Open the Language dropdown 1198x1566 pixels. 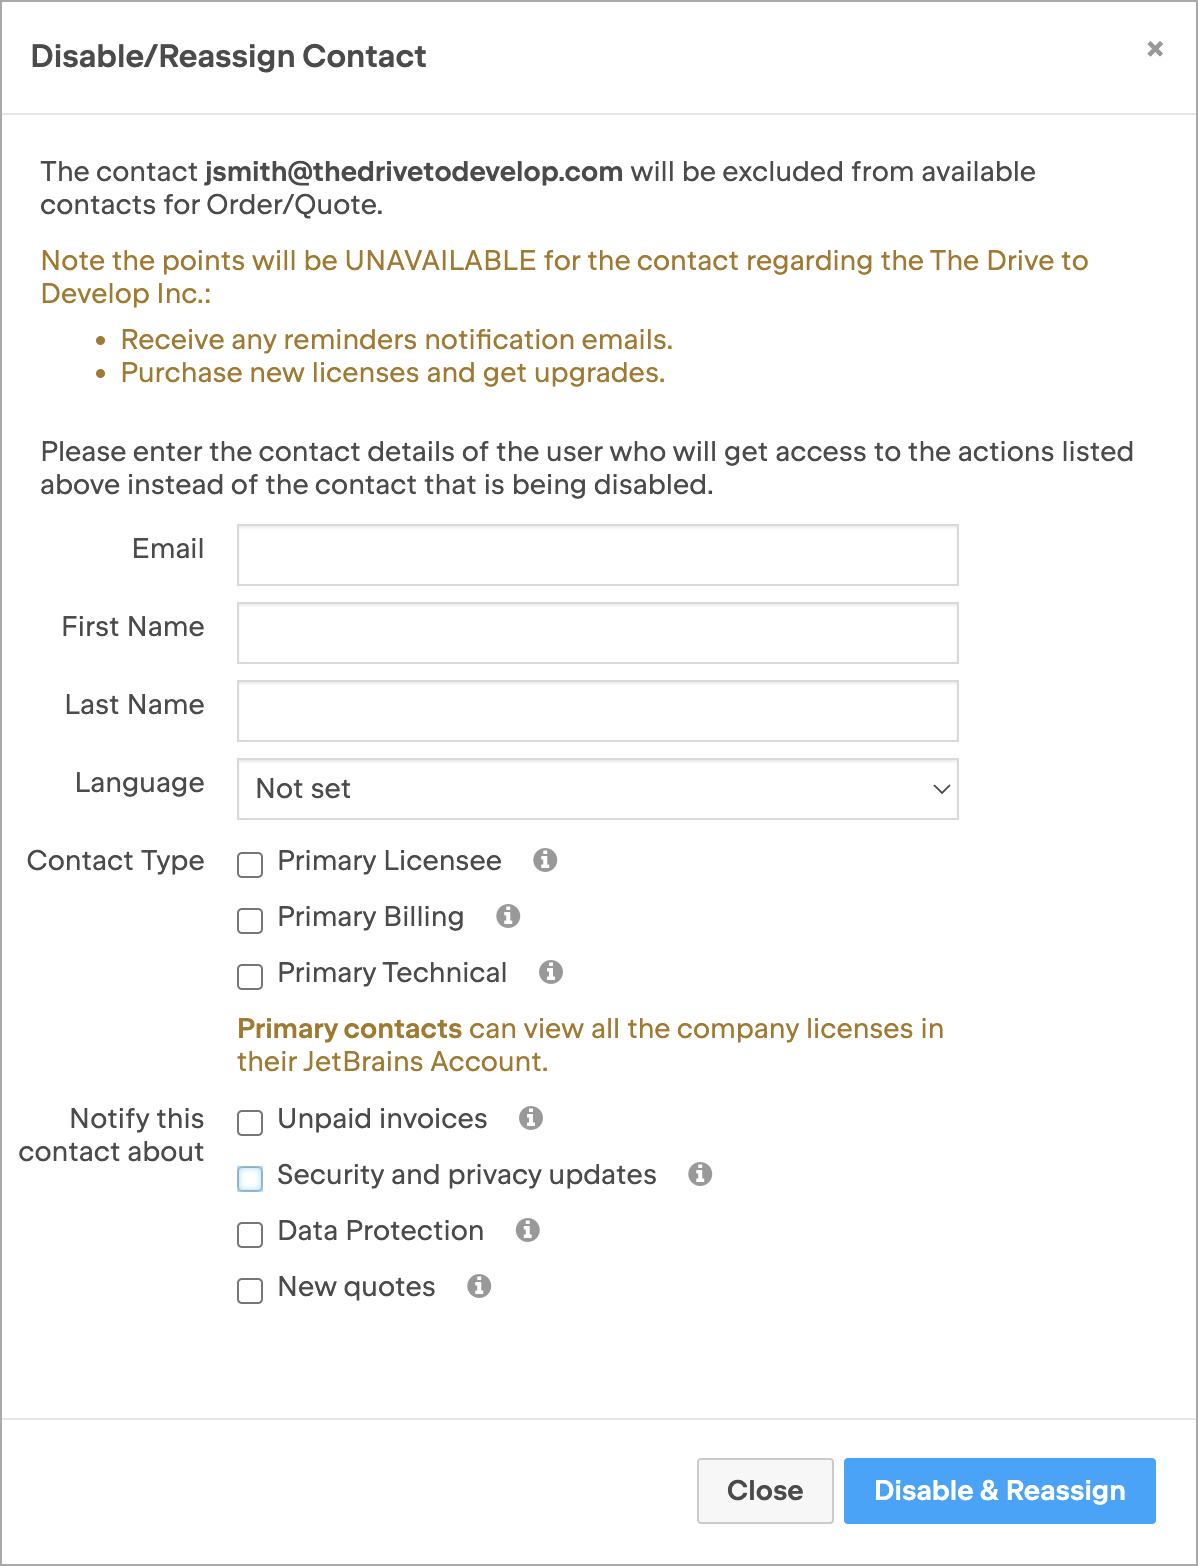597,789
